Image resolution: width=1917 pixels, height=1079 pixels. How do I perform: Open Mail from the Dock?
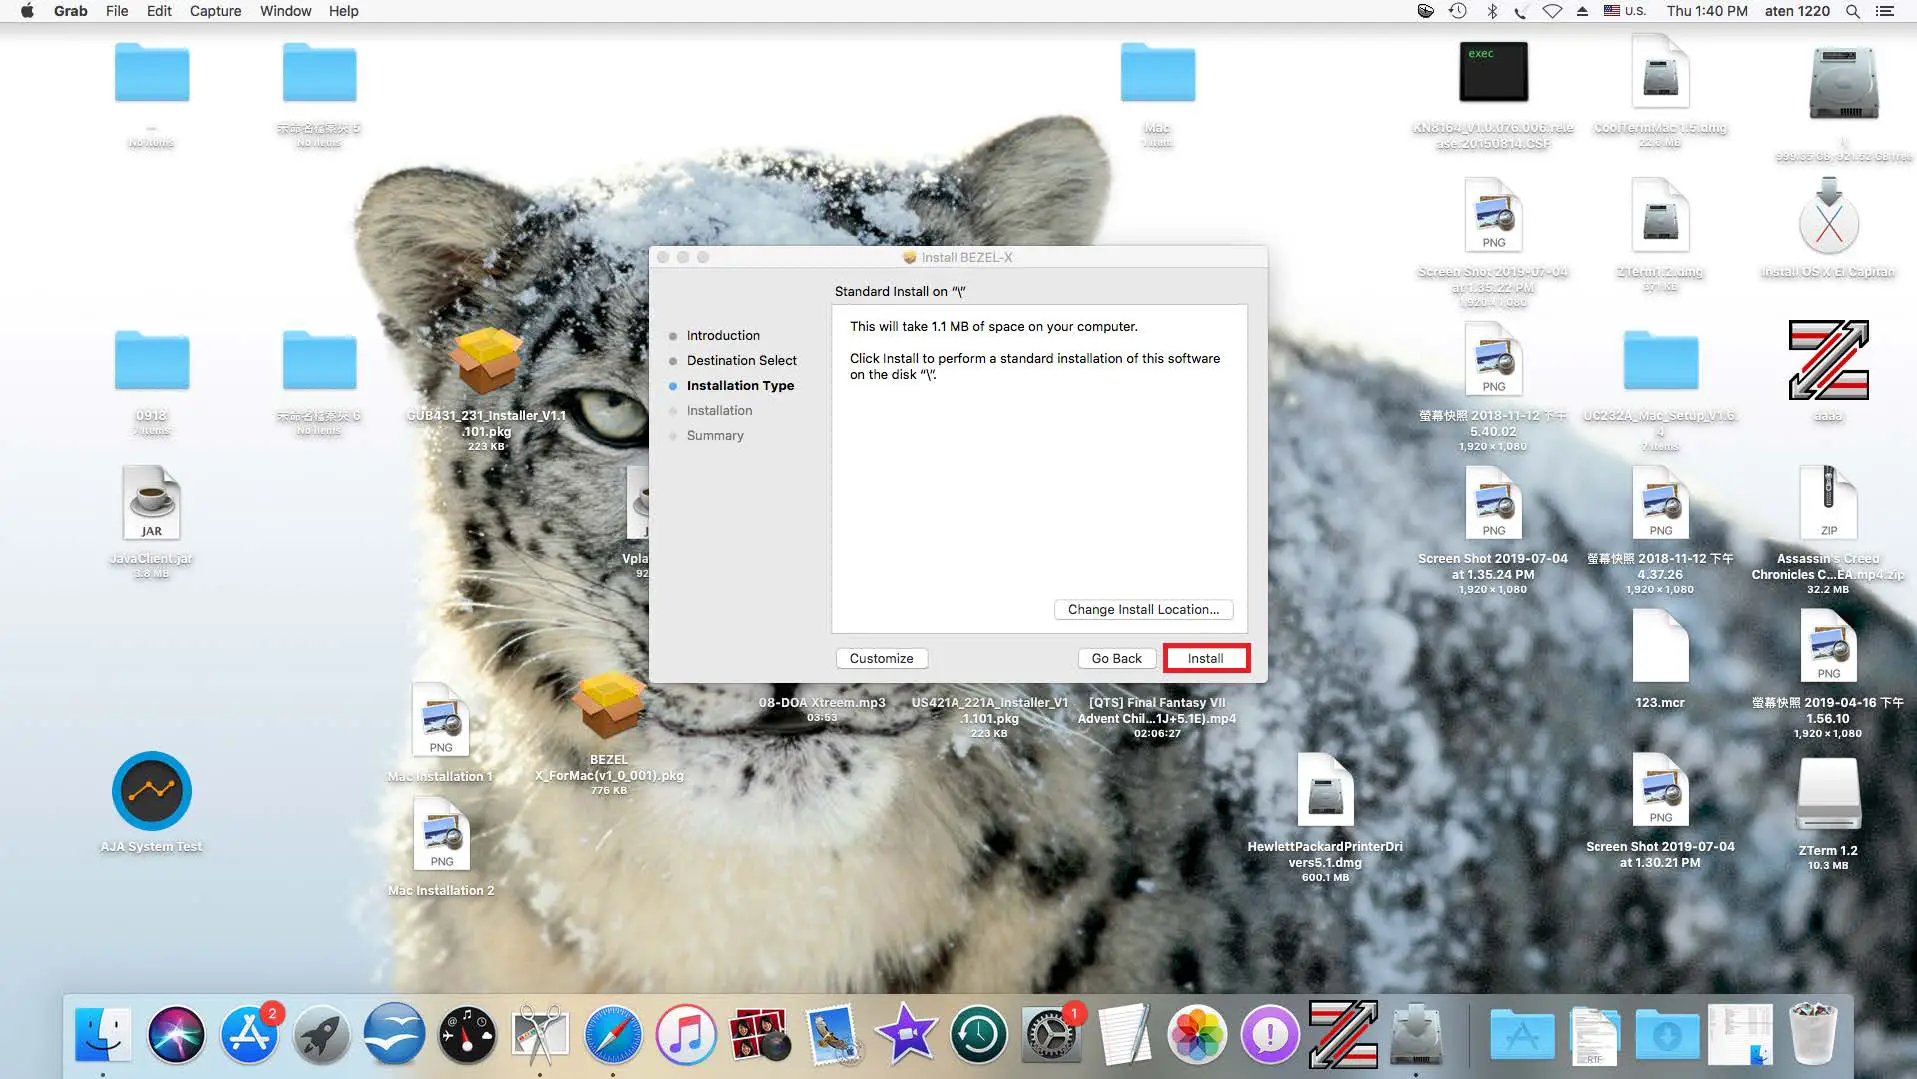pyautogui.click(x=833, y=1034)
